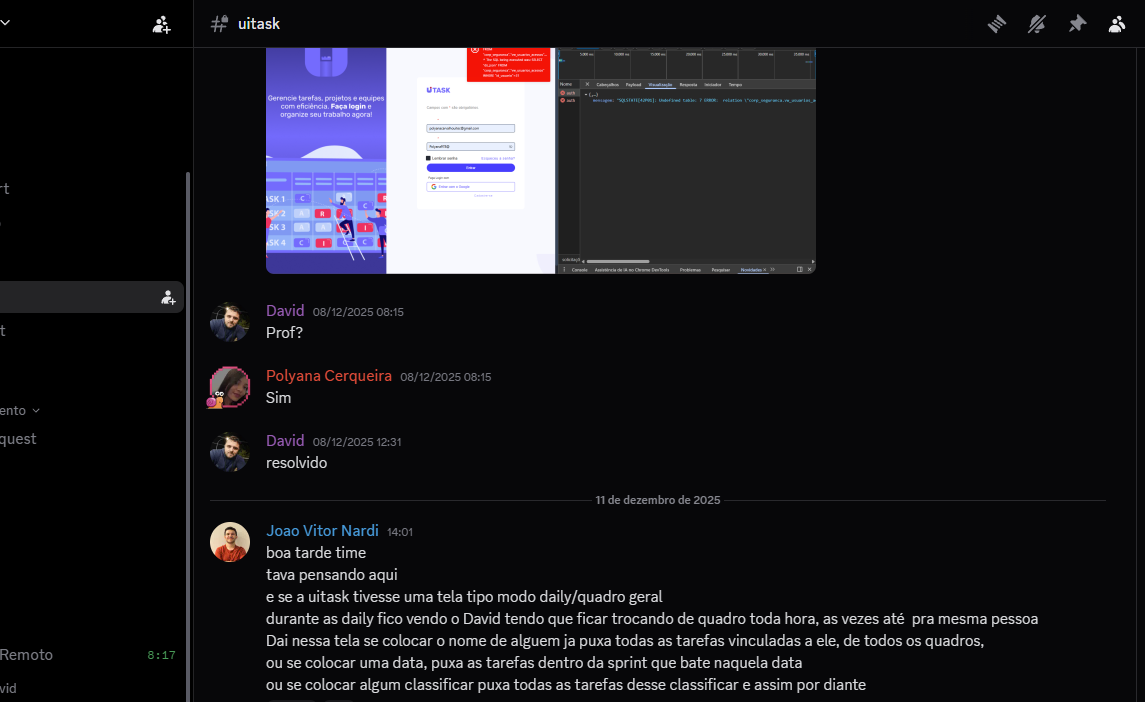Open the Threads panel icon

tap(996, 24)
